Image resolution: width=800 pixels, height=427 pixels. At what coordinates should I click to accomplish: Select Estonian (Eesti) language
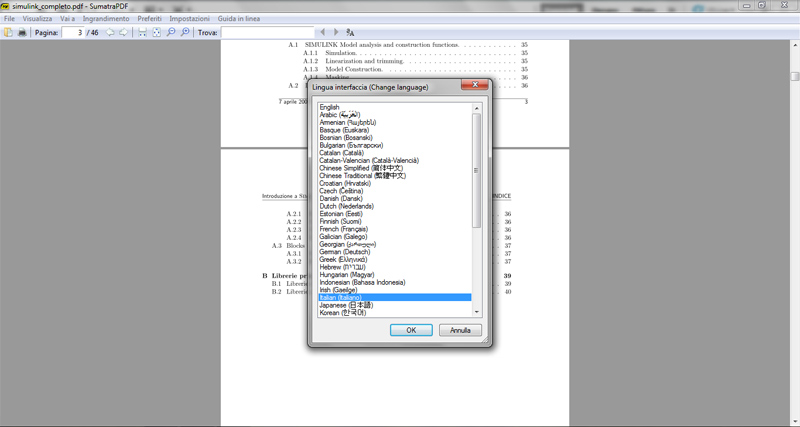(394, 214)
